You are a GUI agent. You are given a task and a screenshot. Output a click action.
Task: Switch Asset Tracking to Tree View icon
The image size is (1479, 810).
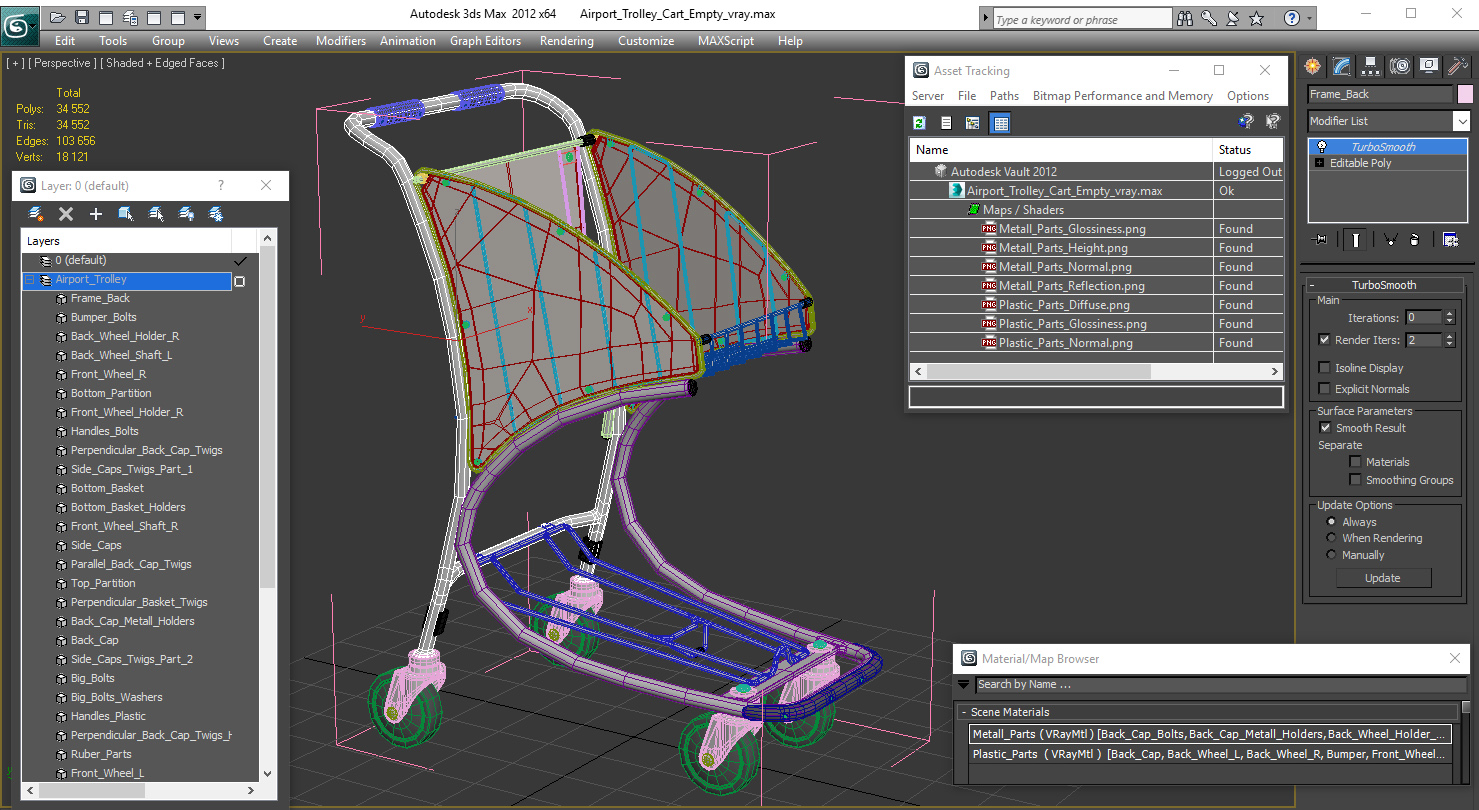(x=972, y=123)
